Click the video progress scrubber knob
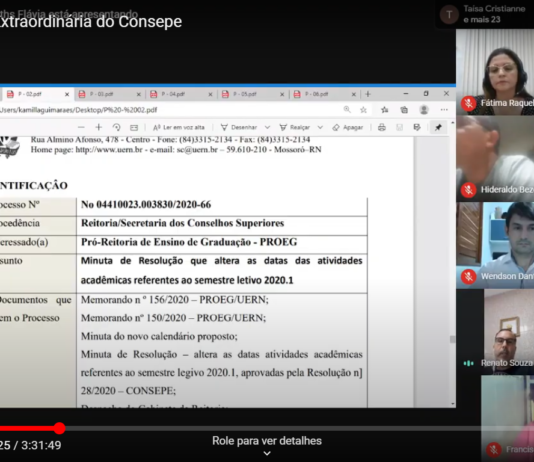 59,428
